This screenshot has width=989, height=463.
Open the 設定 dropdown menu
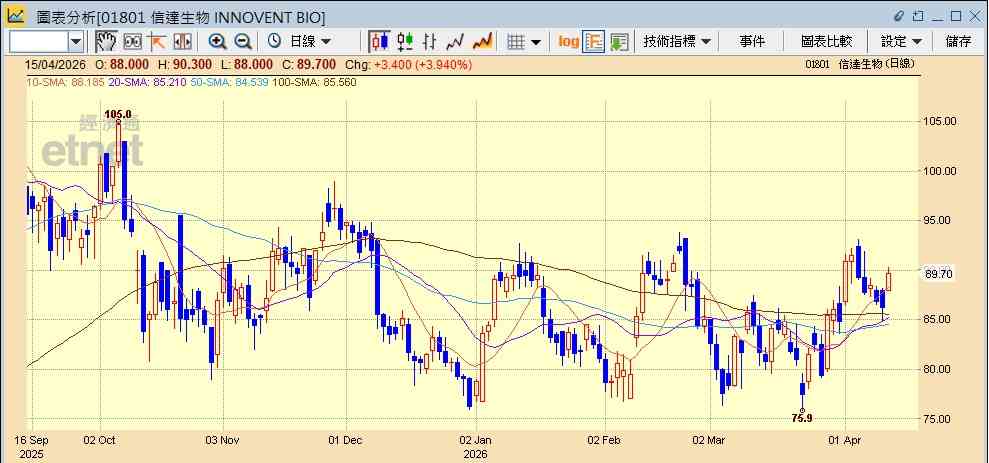coord(901,42)
